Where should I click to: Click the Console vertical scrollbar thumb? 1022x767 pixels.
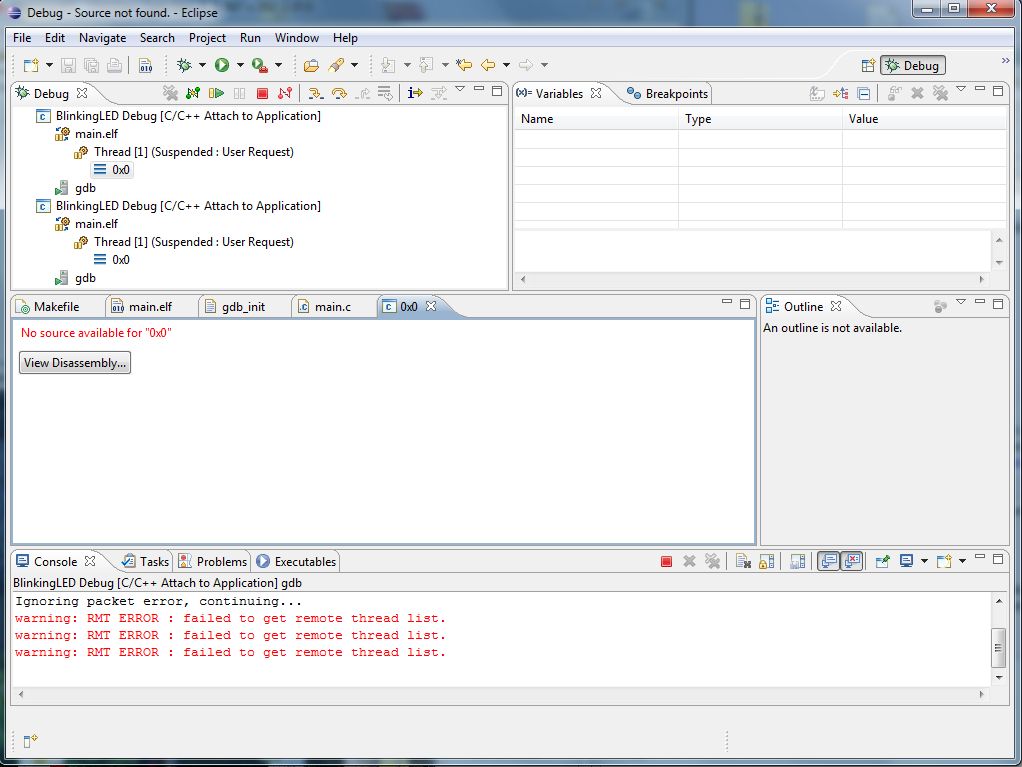pos(999,648)
